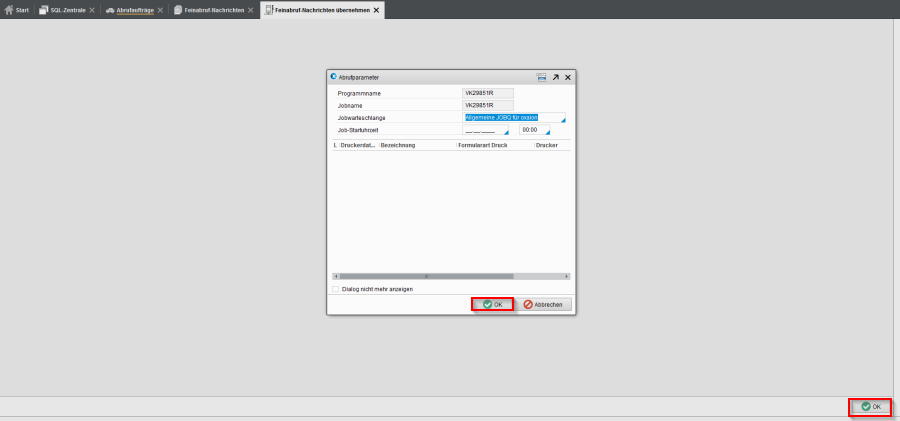This screenshot has width=900, height=421.
Task: Open the 00:00 start time dropdown
Action: pyautogui.click(x=546, y=132)
